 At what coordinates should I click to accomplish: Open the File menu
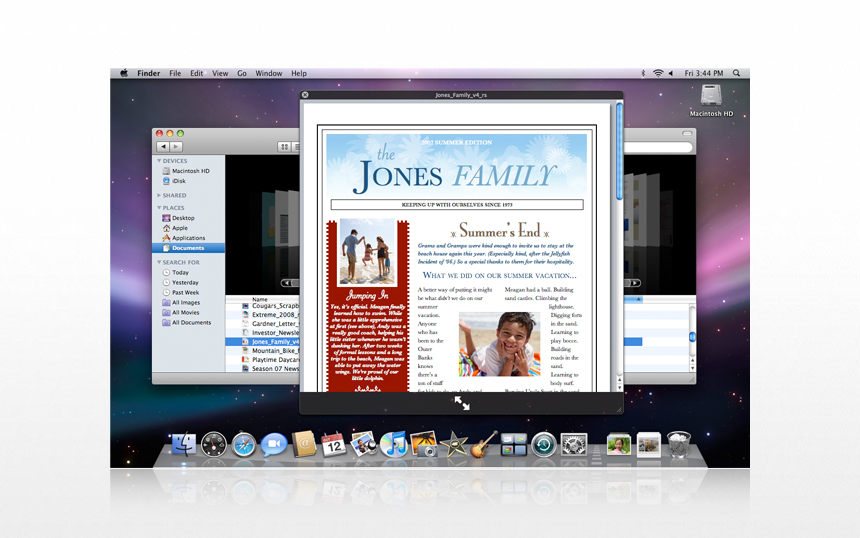pyautogui.click(x=175, y=73)
